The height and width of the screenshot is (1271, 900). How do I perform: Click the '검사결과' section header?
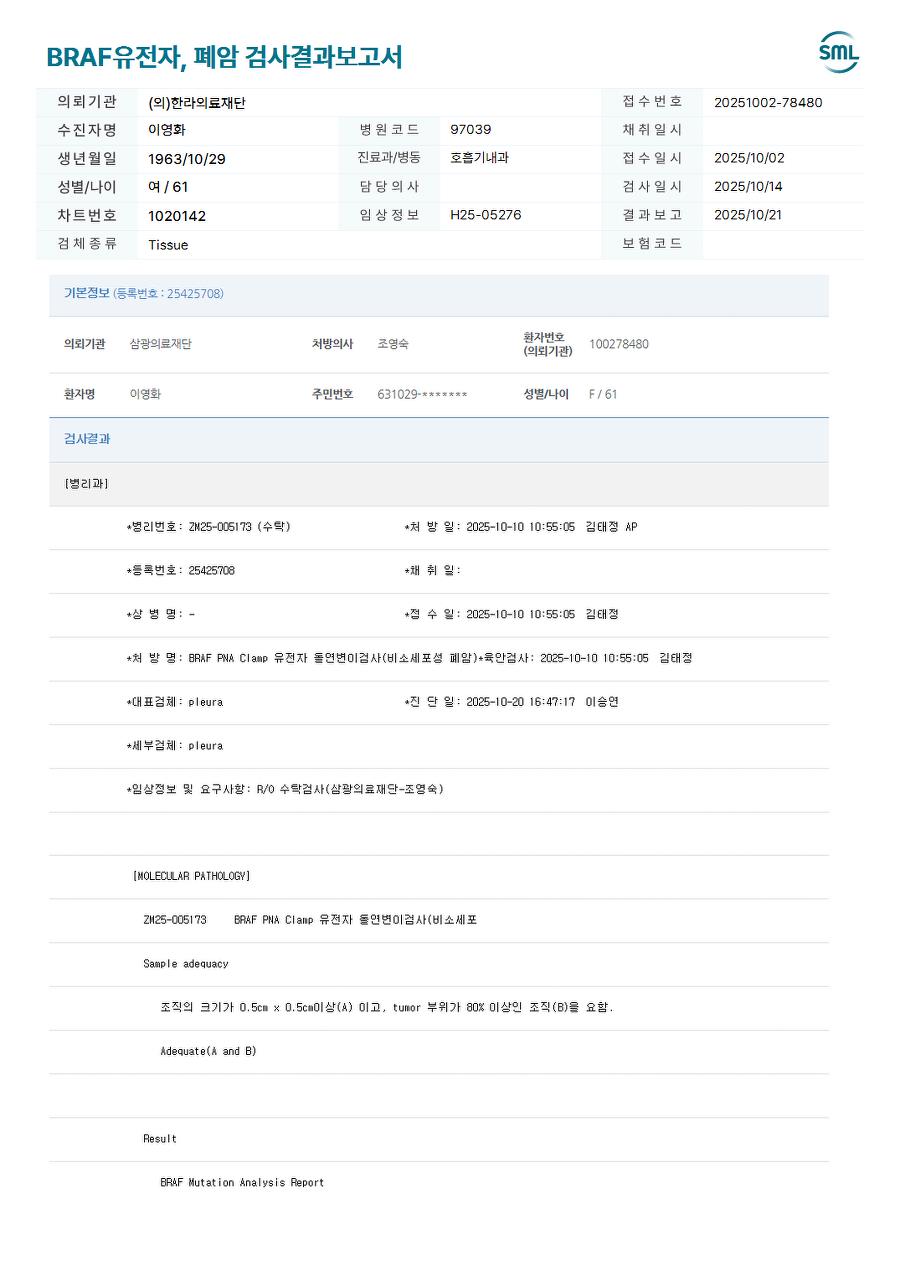[x=88, y=439]
